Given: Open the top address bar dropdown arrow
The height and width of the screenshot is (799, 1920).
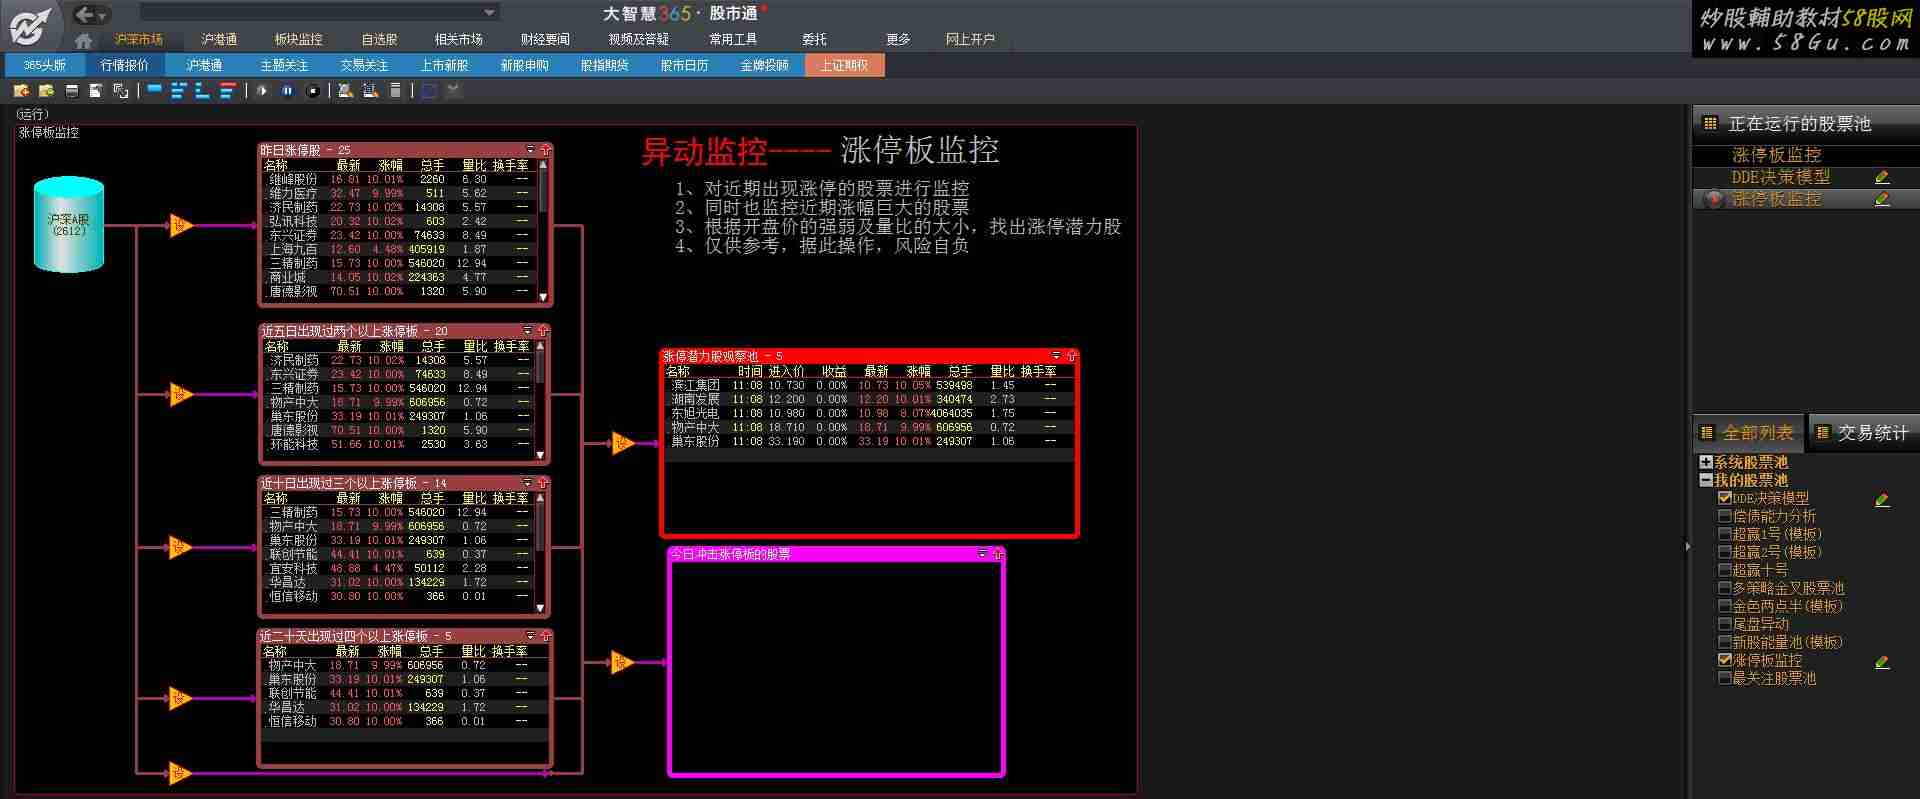Looking at the screenshot, I should [489, 13].
